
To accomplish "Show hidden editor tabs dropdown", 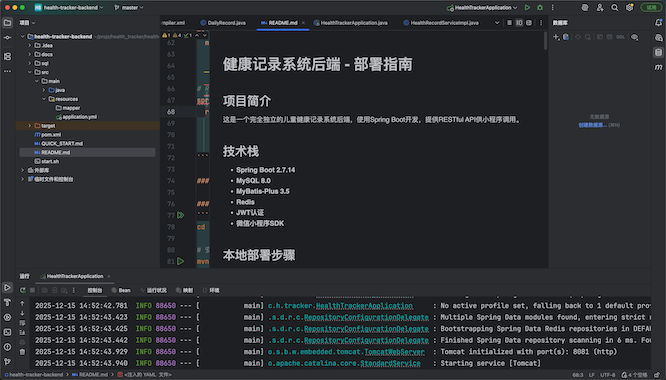I will click(x=497, y=23).
